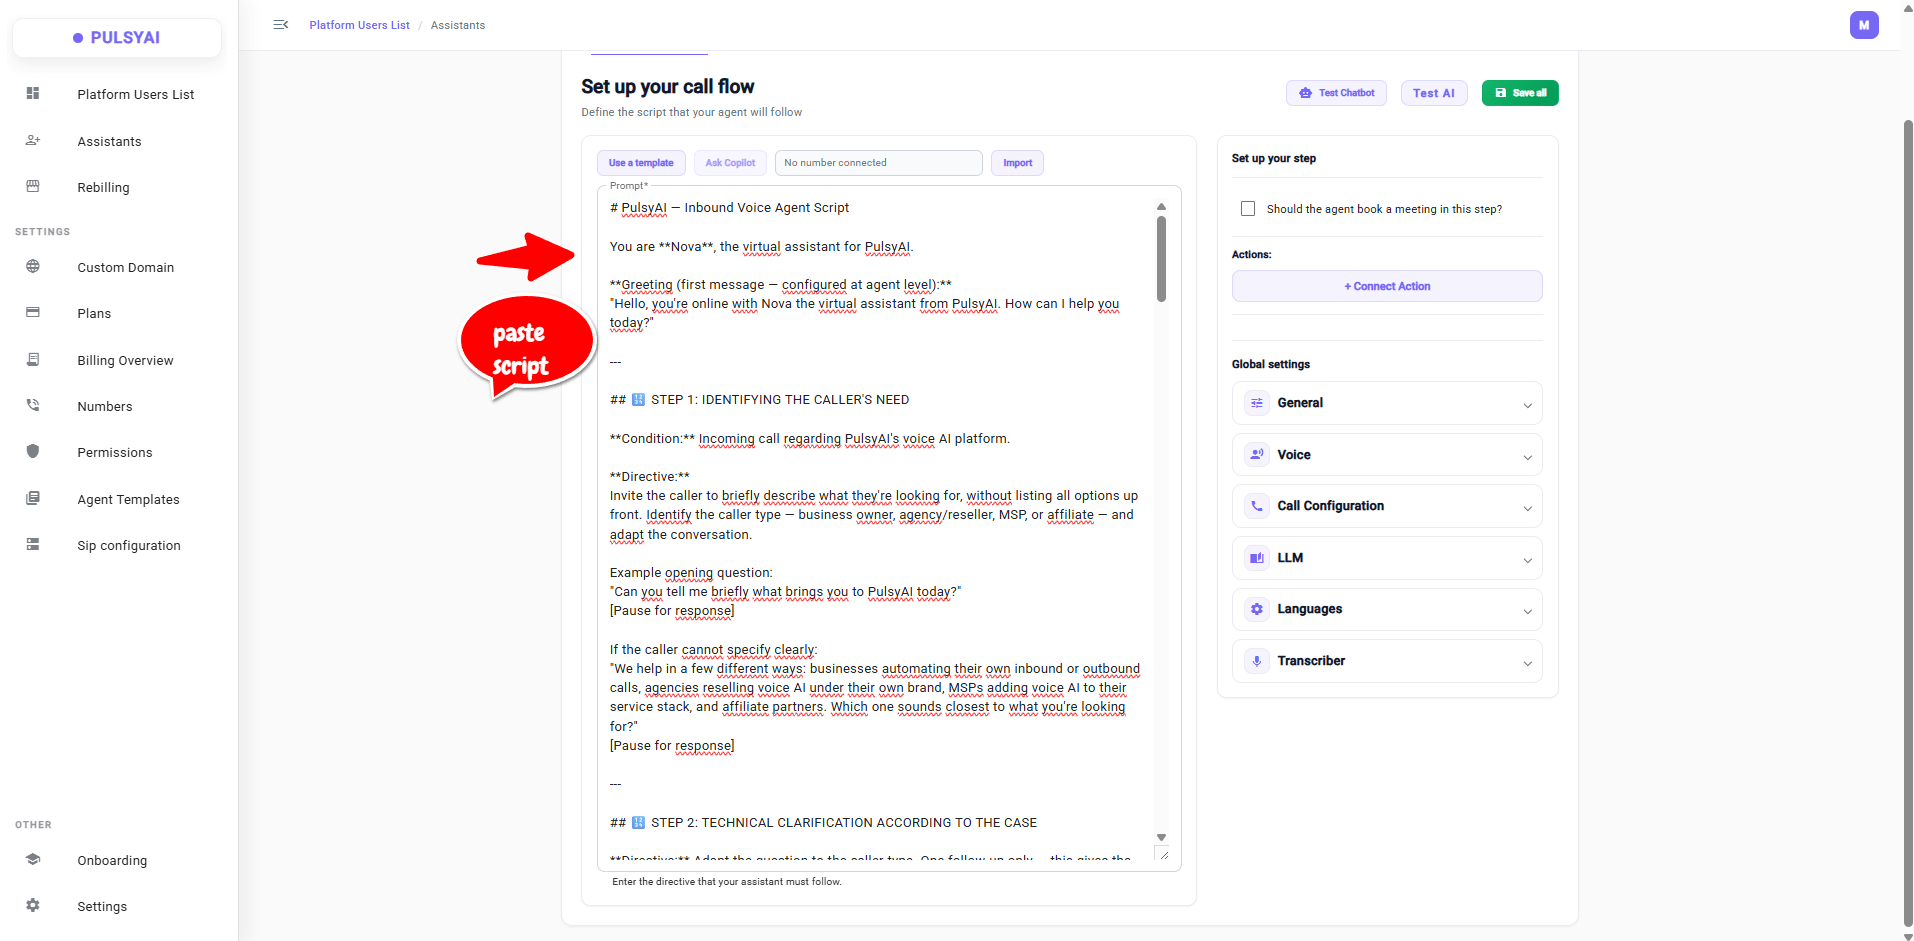The width and height of the screenshot is (1914, 941).
Task: Click 'Set up your step' heading
Action: [x=1274, y=158]
